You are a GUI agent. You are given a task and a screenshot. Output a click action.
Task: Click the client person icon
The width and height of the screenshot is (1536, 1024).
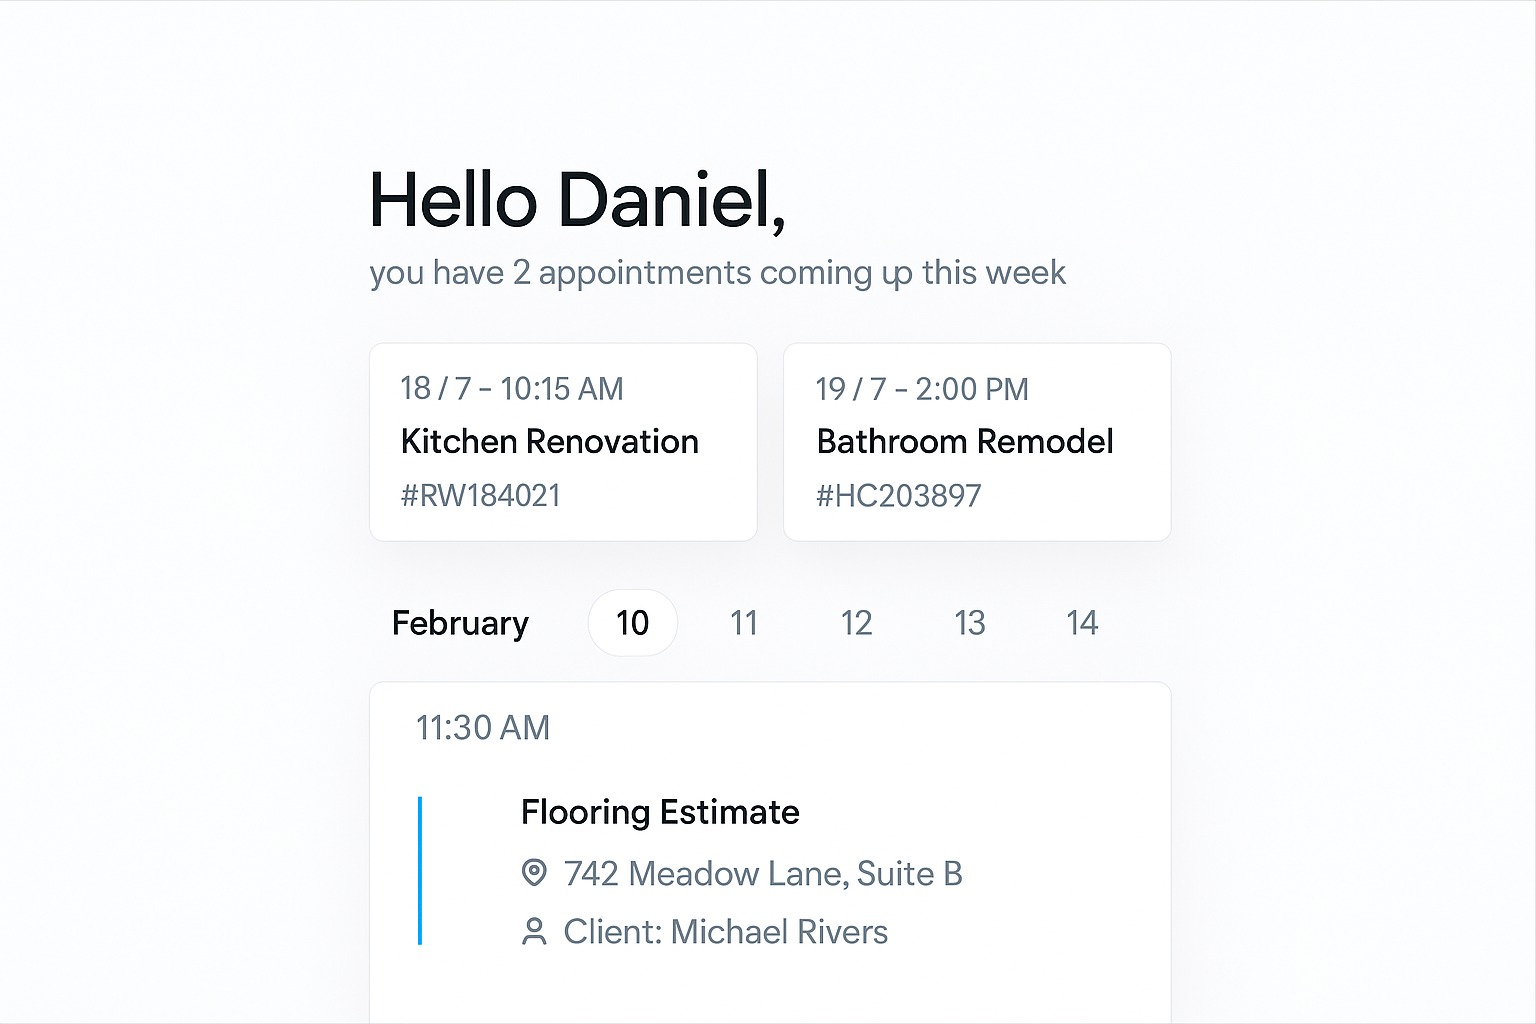point(534,932)
